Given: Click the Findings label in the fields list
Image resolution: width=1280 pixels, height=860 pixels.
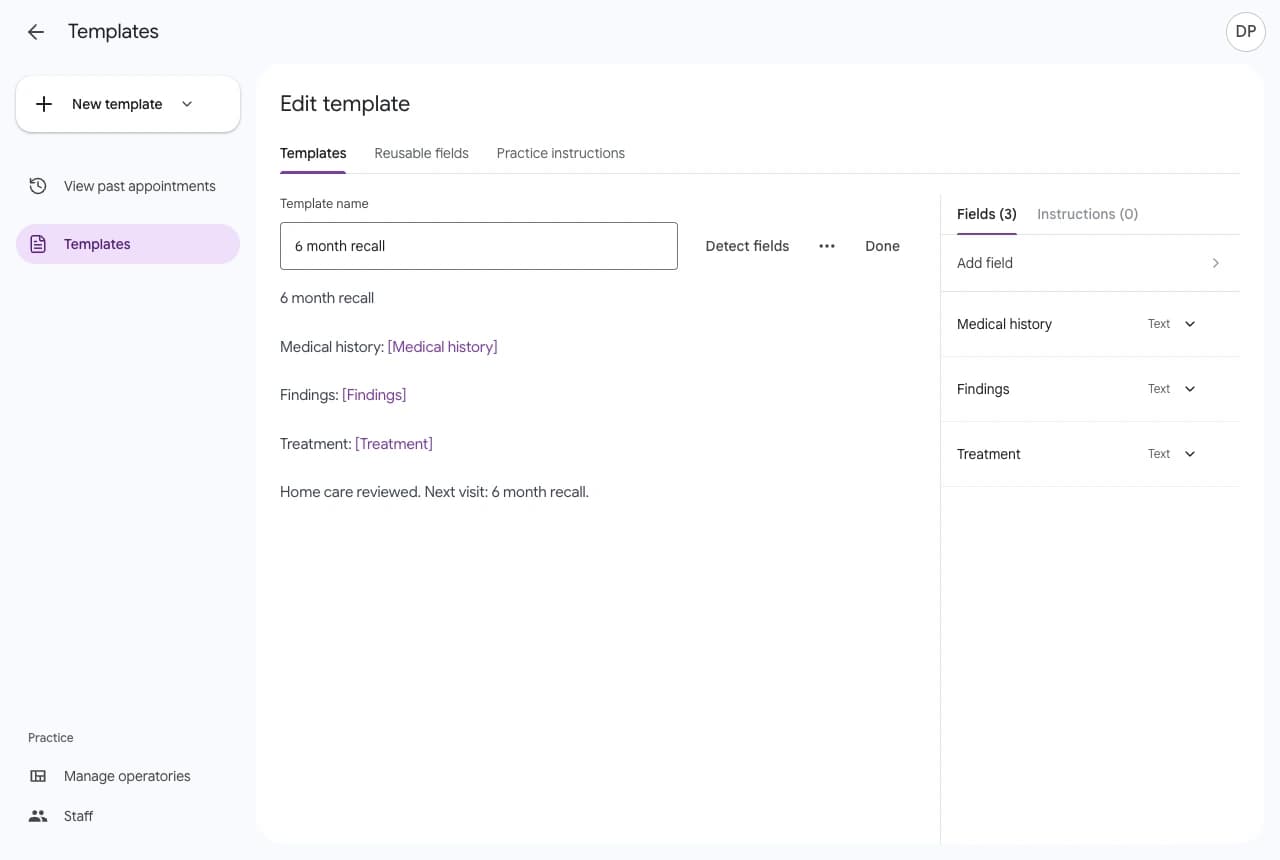Looking at the screenshot, I should click(x=983, y=389).
